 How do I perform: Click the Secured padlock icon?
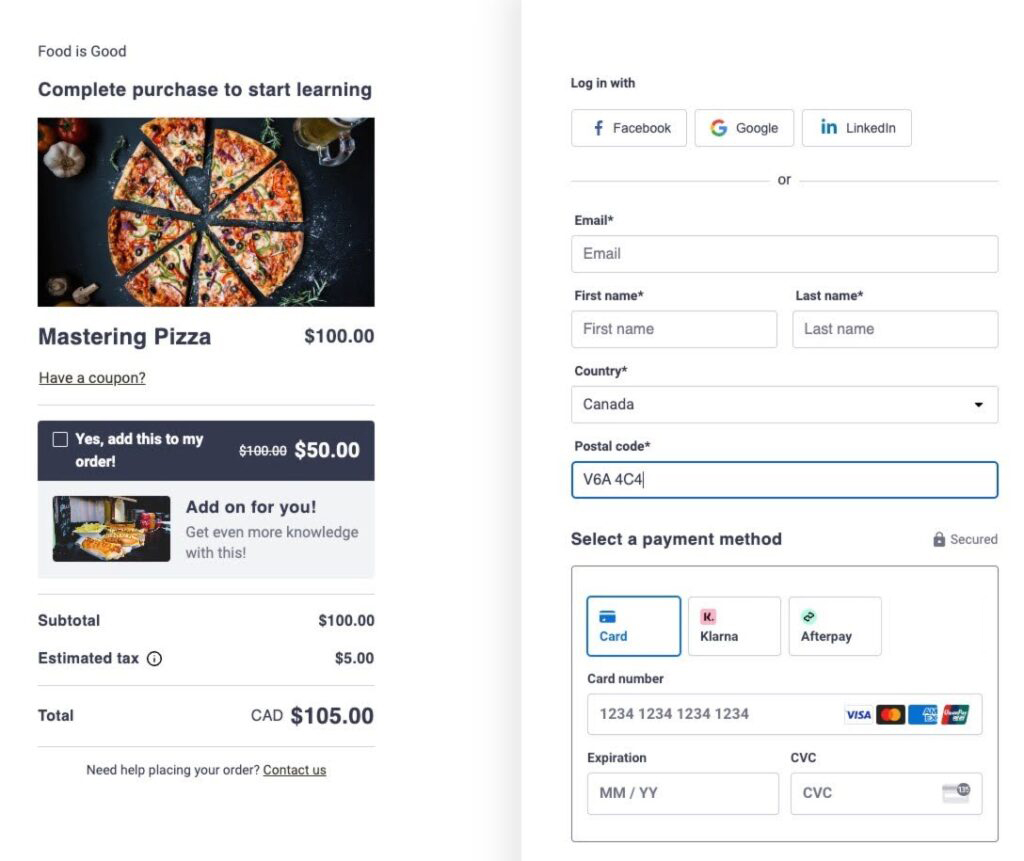click(x=939, y=539)
